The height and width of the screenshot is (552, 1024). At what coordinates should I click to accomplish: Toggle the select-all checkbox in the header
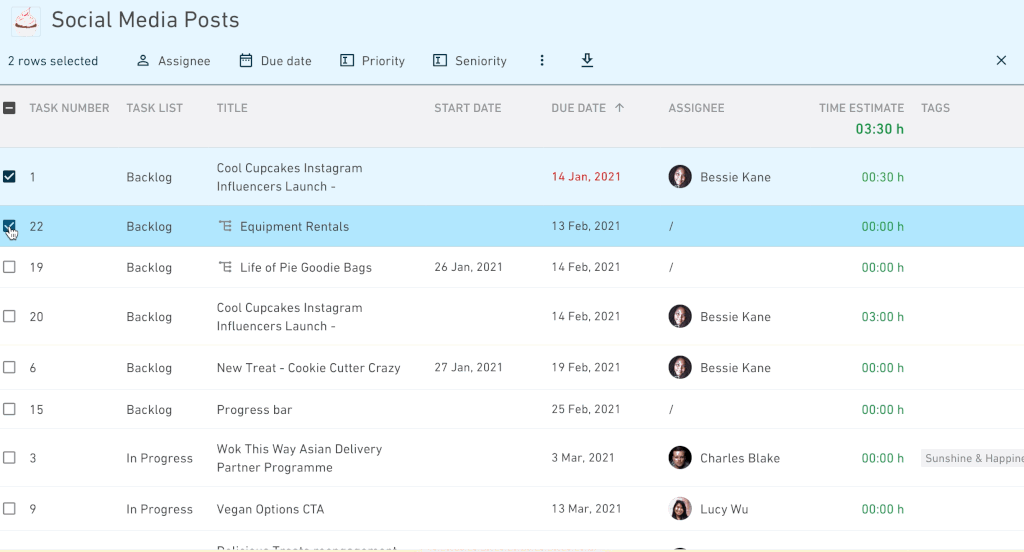[9, 108]
